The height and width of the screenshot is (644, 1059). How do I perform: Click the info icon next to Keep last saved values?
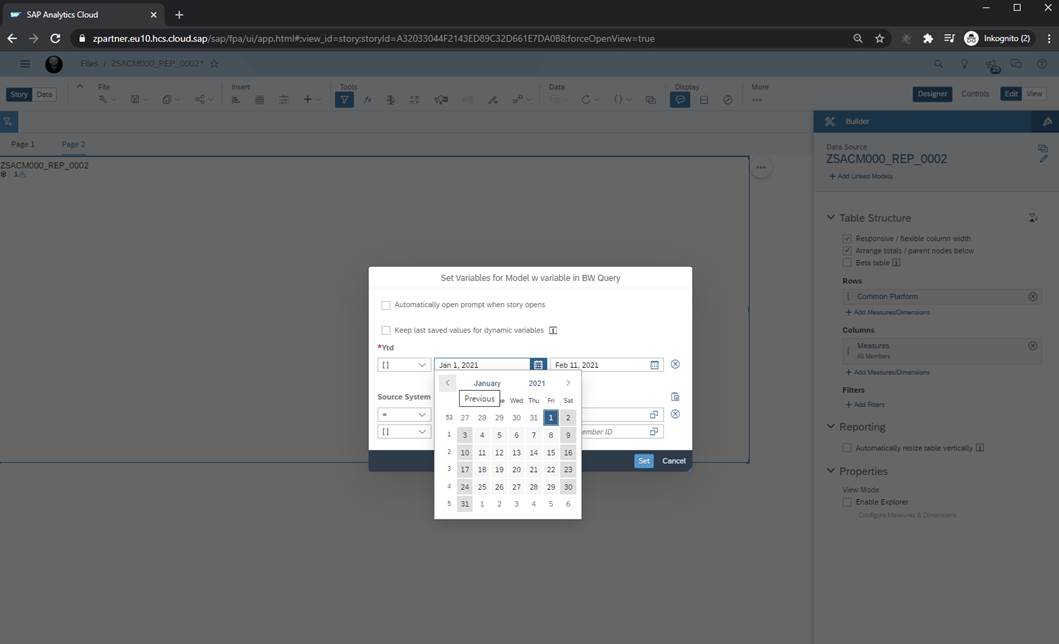(553, 330)
